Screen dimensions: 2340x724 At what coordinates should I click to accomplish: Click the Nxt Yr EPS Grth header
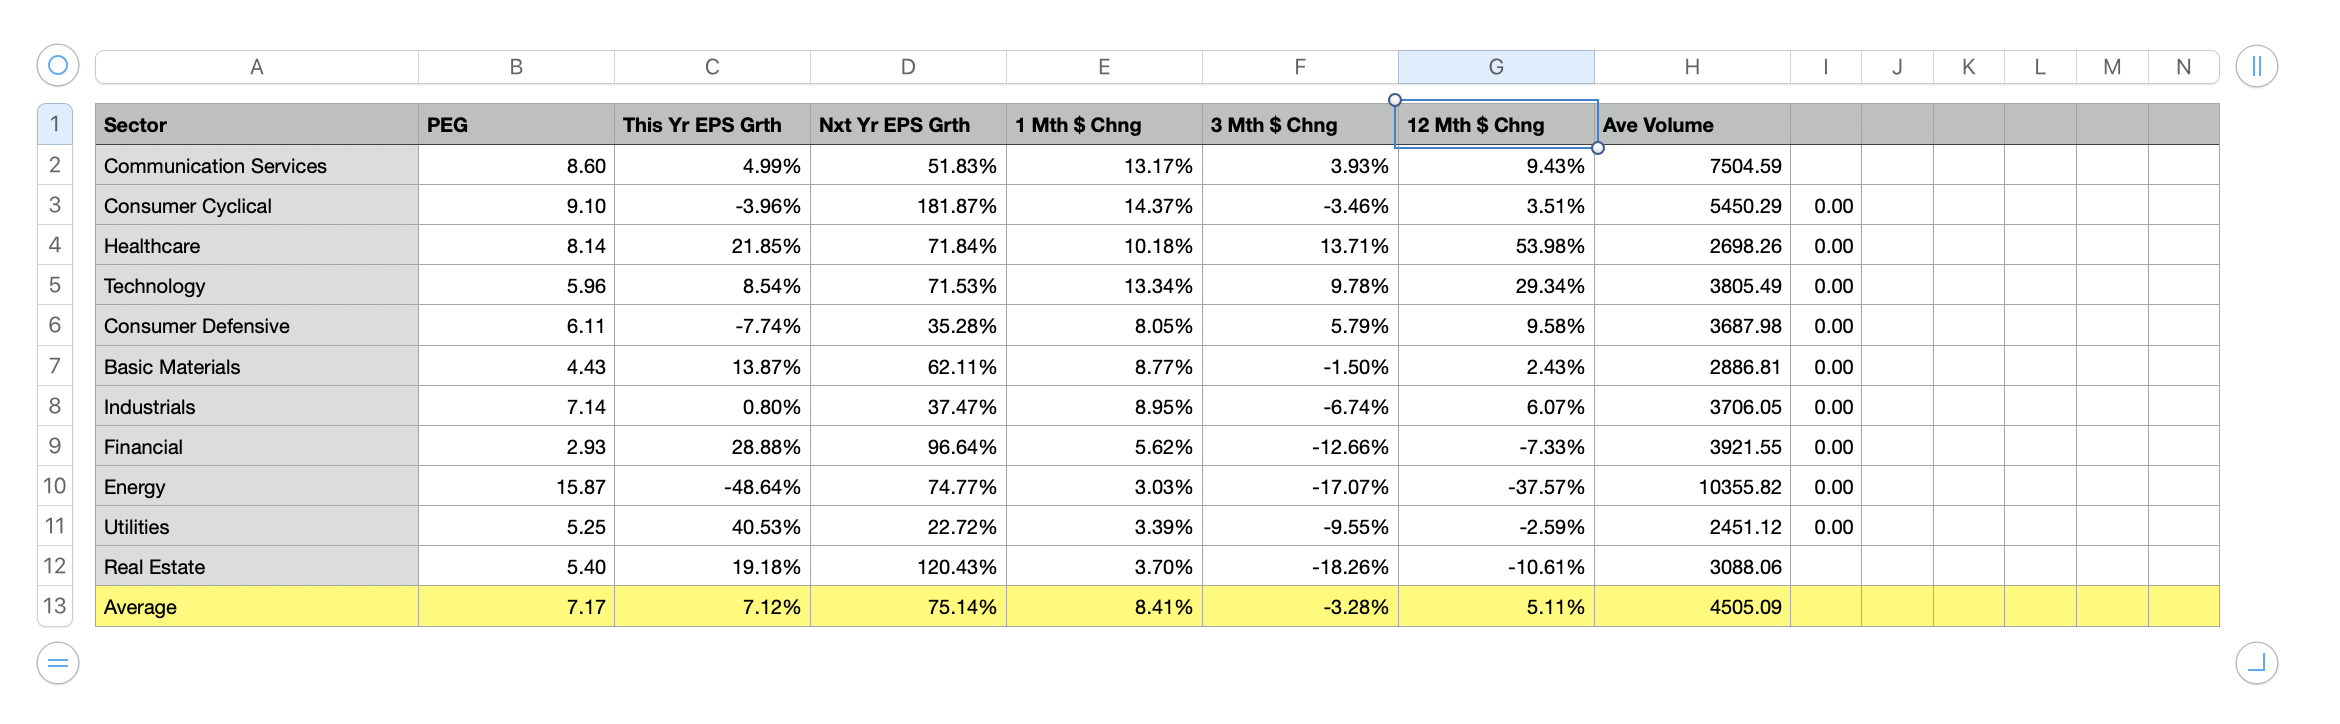pos(908,125)
